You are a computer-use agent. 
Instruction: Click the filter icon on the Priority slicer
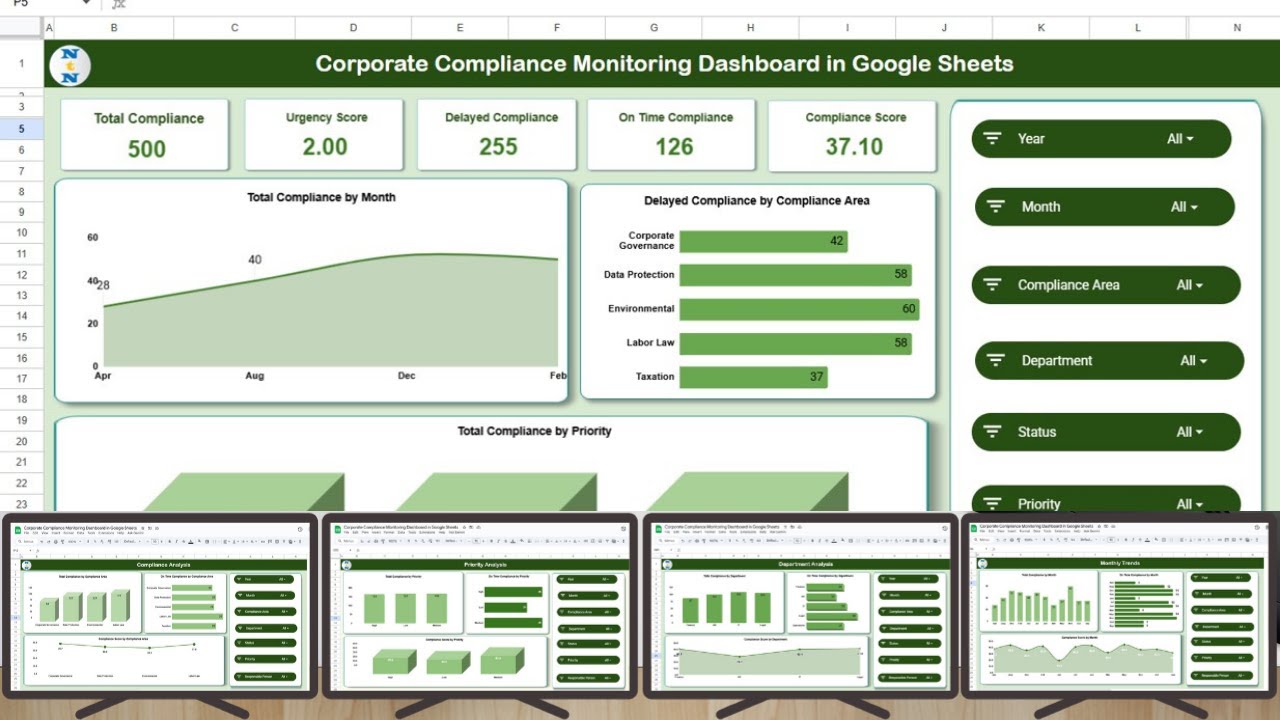tap(992, 504)
